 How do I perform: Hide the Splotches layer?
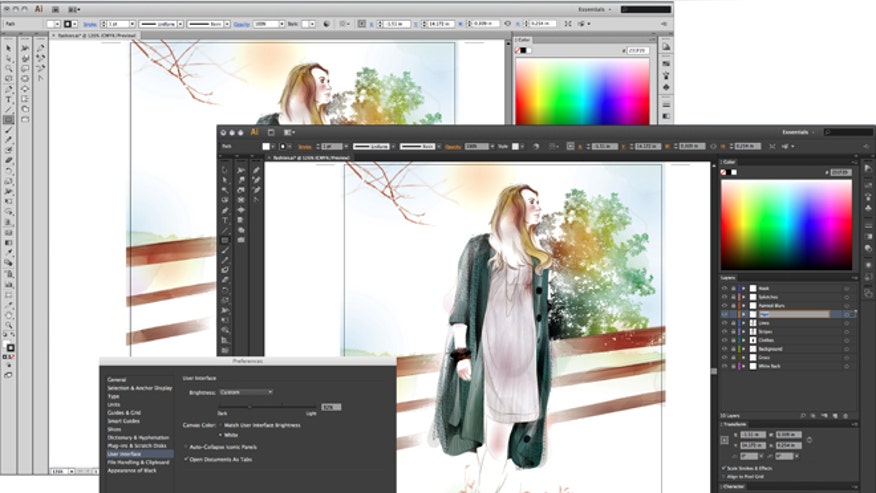click(725, 297)
